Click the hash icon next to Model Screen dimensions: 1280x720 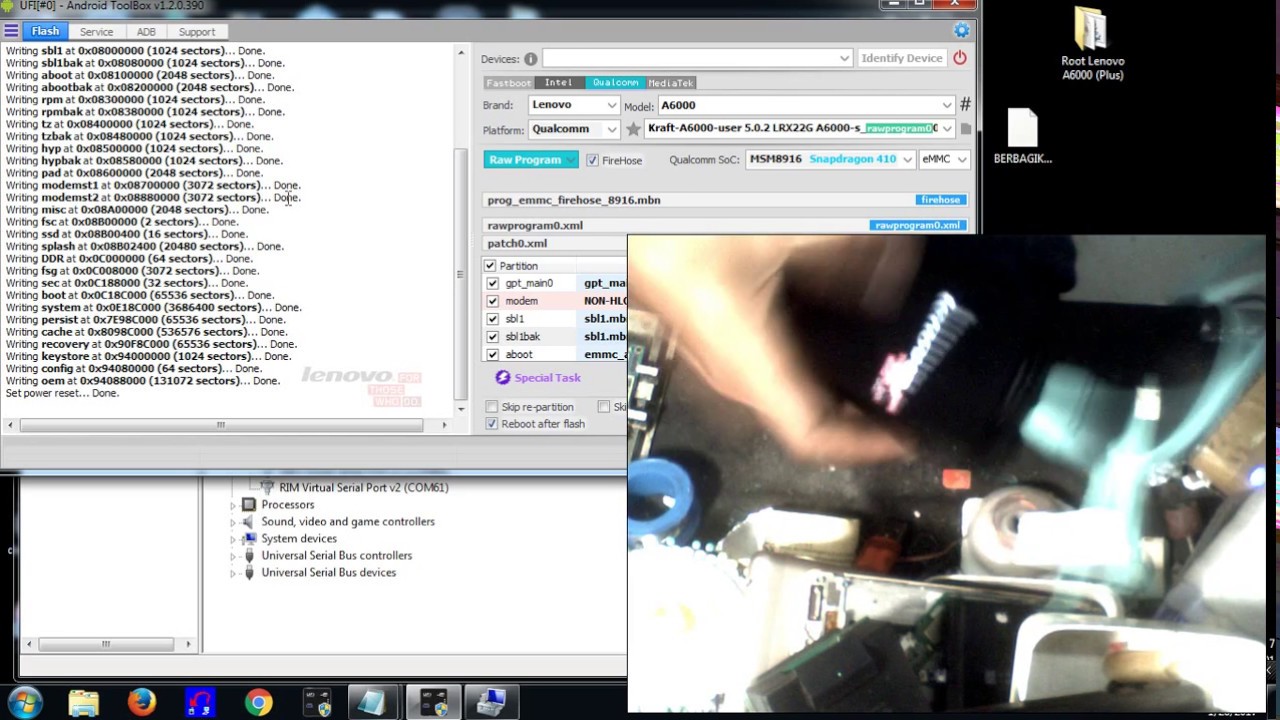click(x=965, y=104)
